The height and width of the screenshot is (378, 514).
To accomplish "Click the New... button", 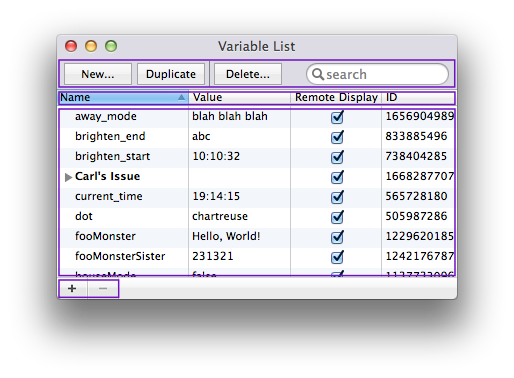I will point(98,74).
